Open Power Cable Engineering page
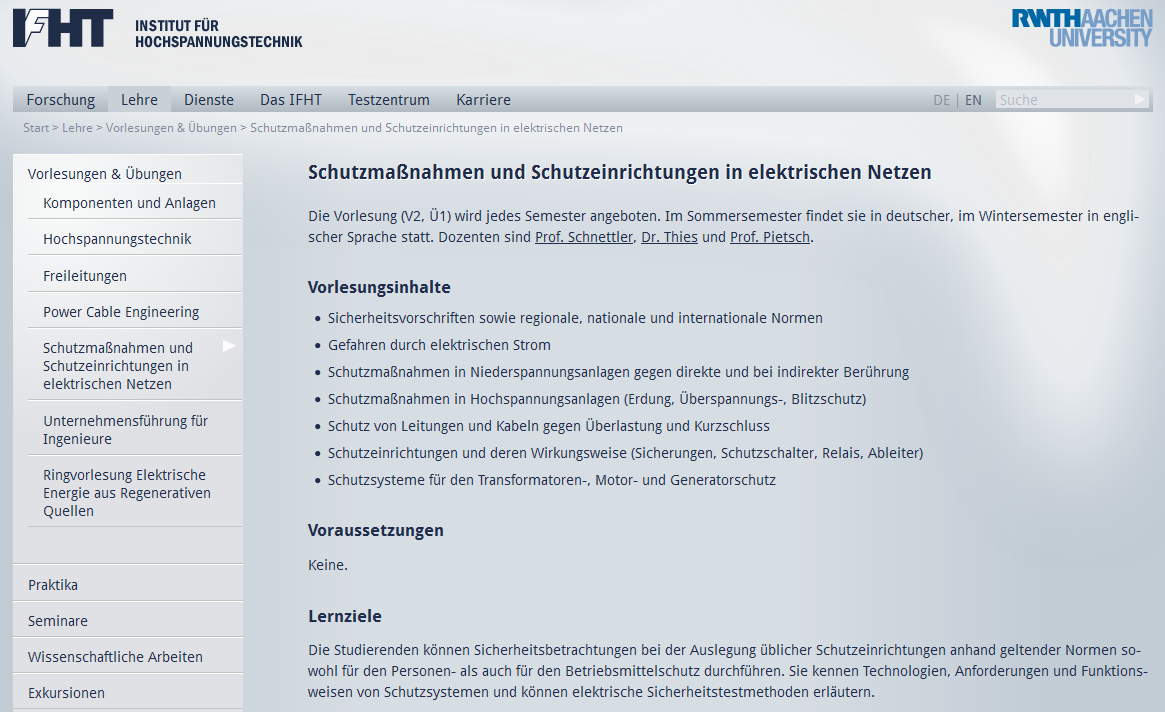The width and height of the screenshot is (1165, 712). pos(121,312)
